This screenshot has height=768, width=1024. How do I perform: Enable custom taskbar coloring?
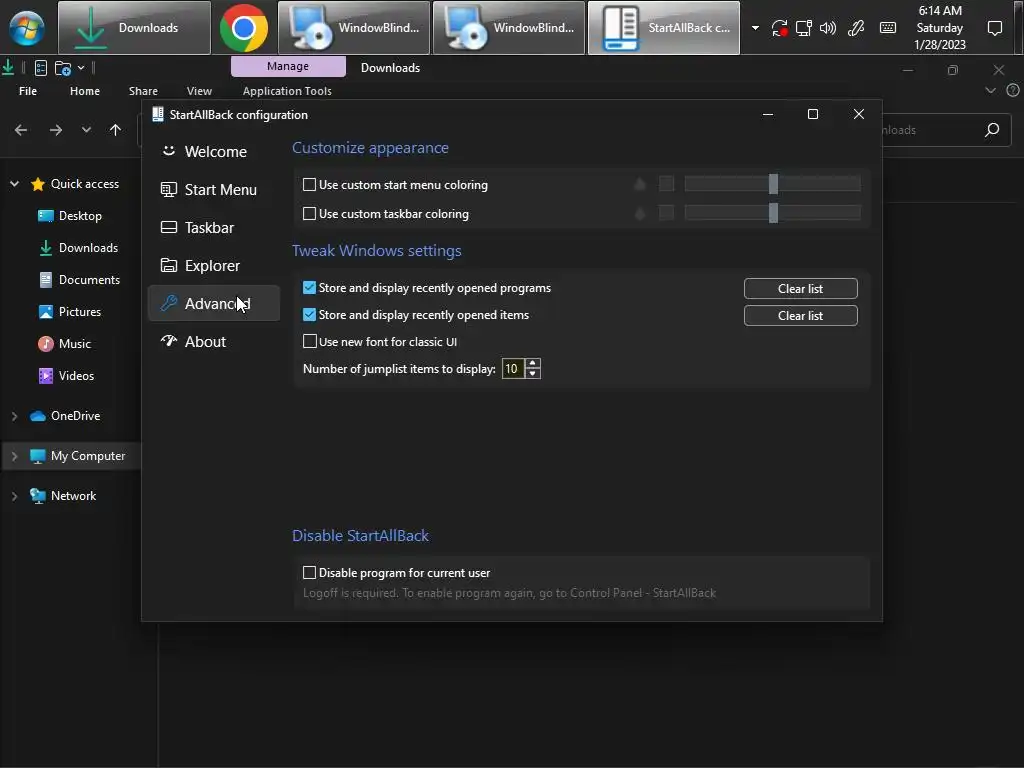coord(310,214)
